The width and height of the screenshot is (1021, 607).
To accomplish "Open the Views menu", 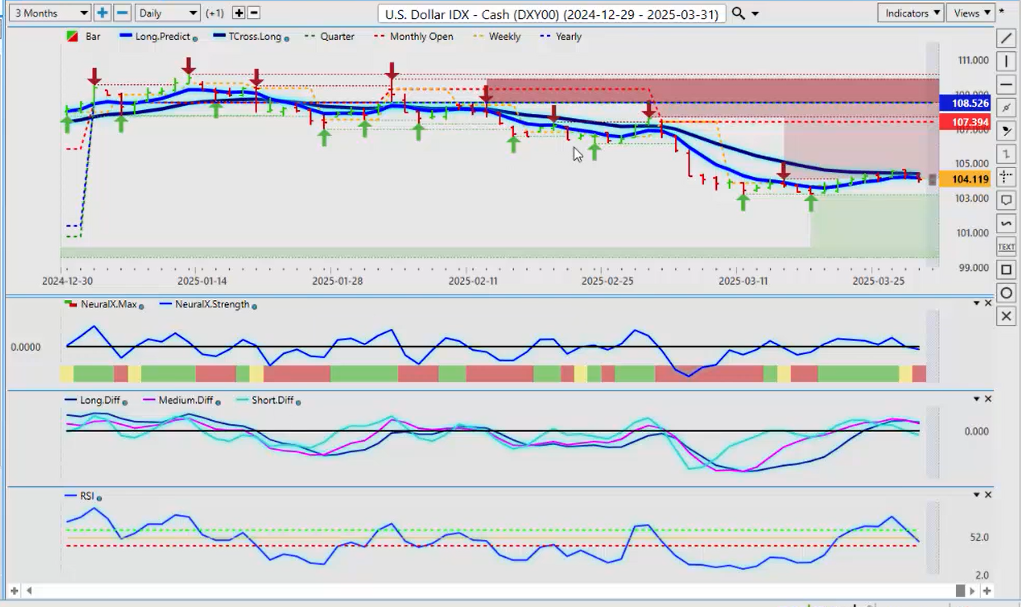I will [972, 13].
